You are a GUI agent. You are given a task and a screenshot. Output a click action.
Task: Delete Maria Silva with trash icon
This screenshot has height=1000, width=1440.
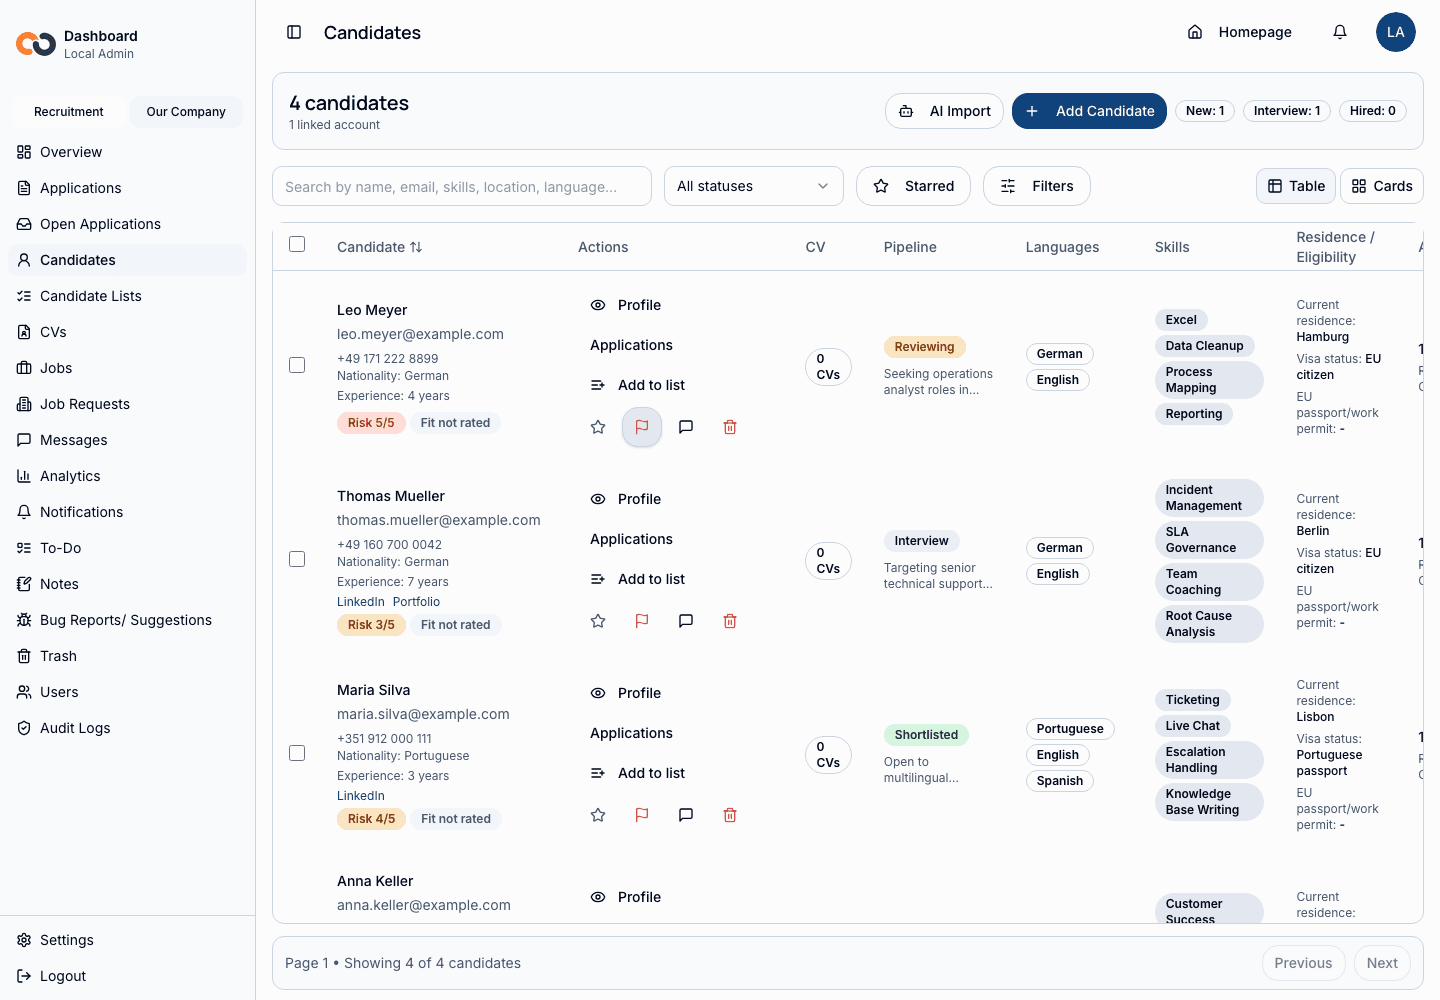(x=730, y=815)
